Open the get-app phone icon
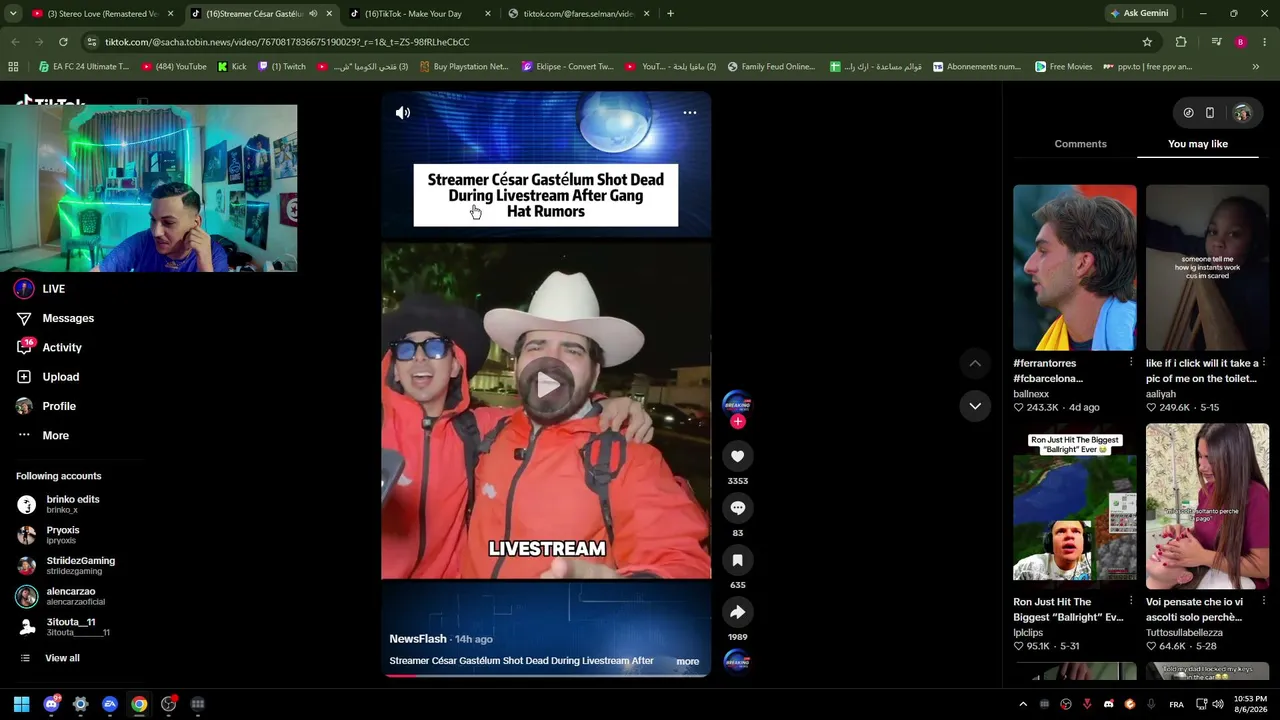This screenshot has height=720, width=1280. coord(1210,113)
